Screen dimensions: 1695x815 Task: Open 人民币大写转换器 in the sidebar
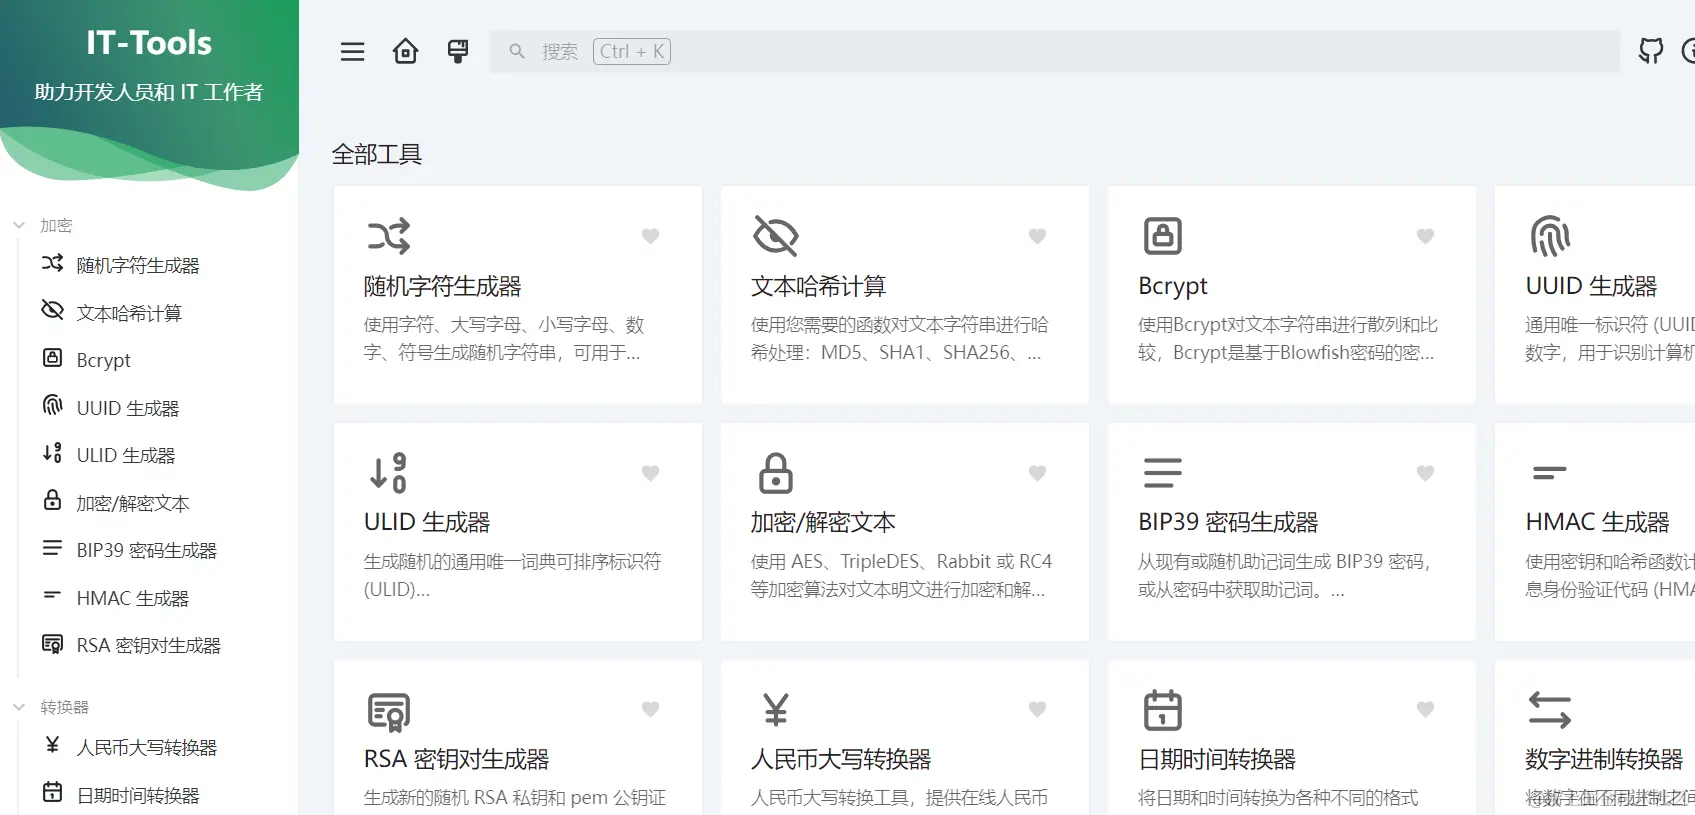[x=147, y=747]
